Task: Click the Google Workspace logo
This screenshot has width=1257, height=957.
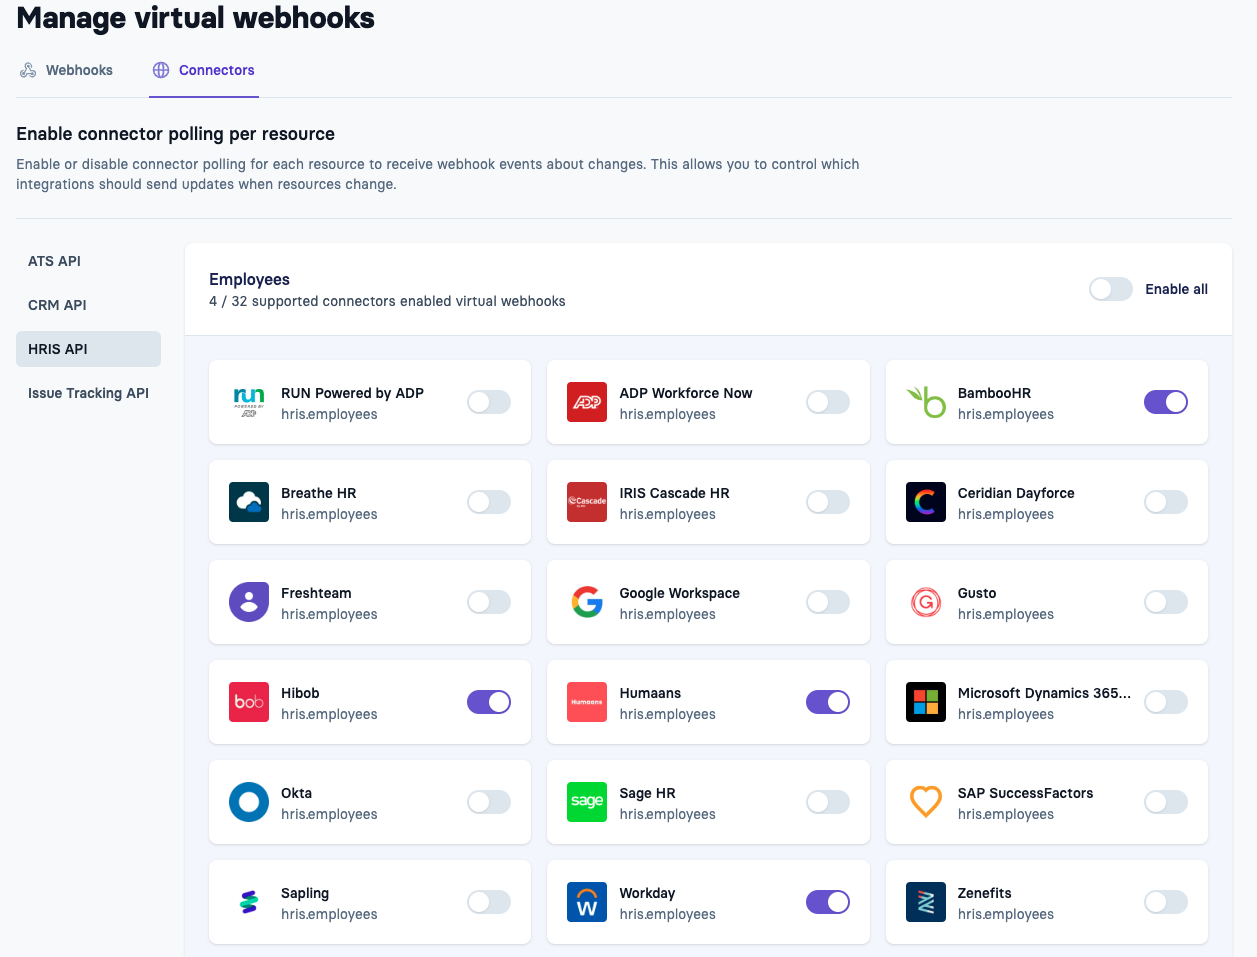Action: pyautogui.click(x=587, y=602)
